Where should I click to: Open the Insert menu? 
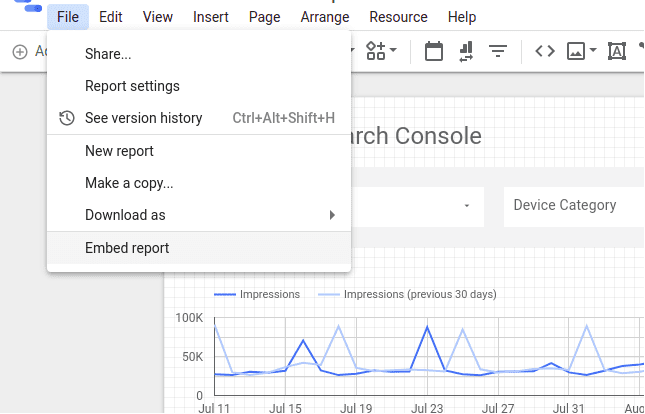[211, 17]
